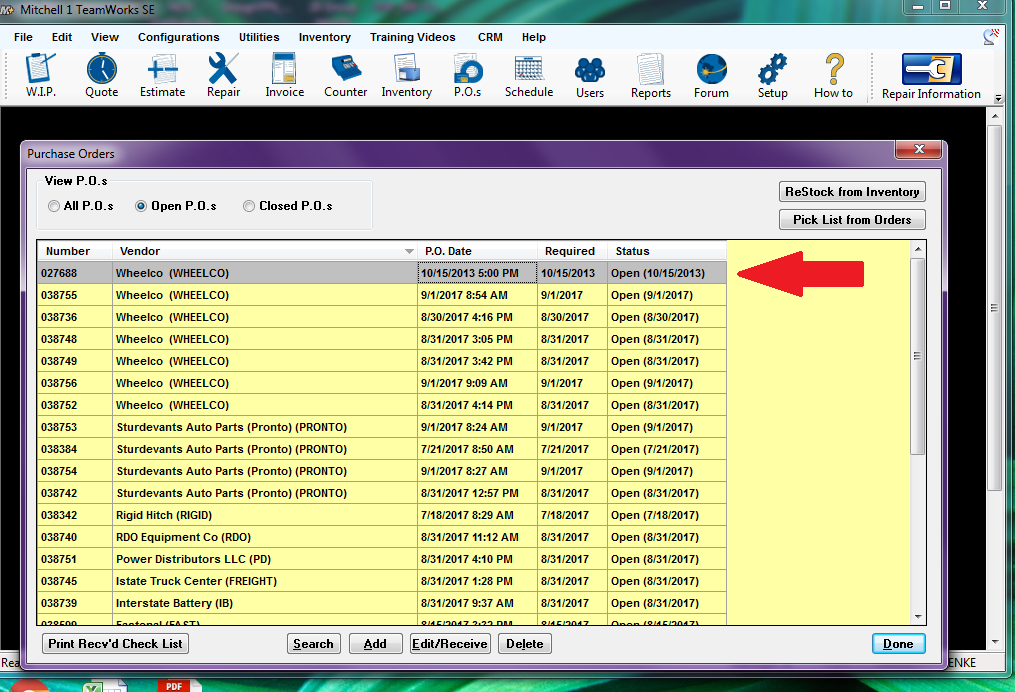Open the Inventory toolbar icon
The height and width of the screenshot is (692, 1015).
[x=407, y=75]
